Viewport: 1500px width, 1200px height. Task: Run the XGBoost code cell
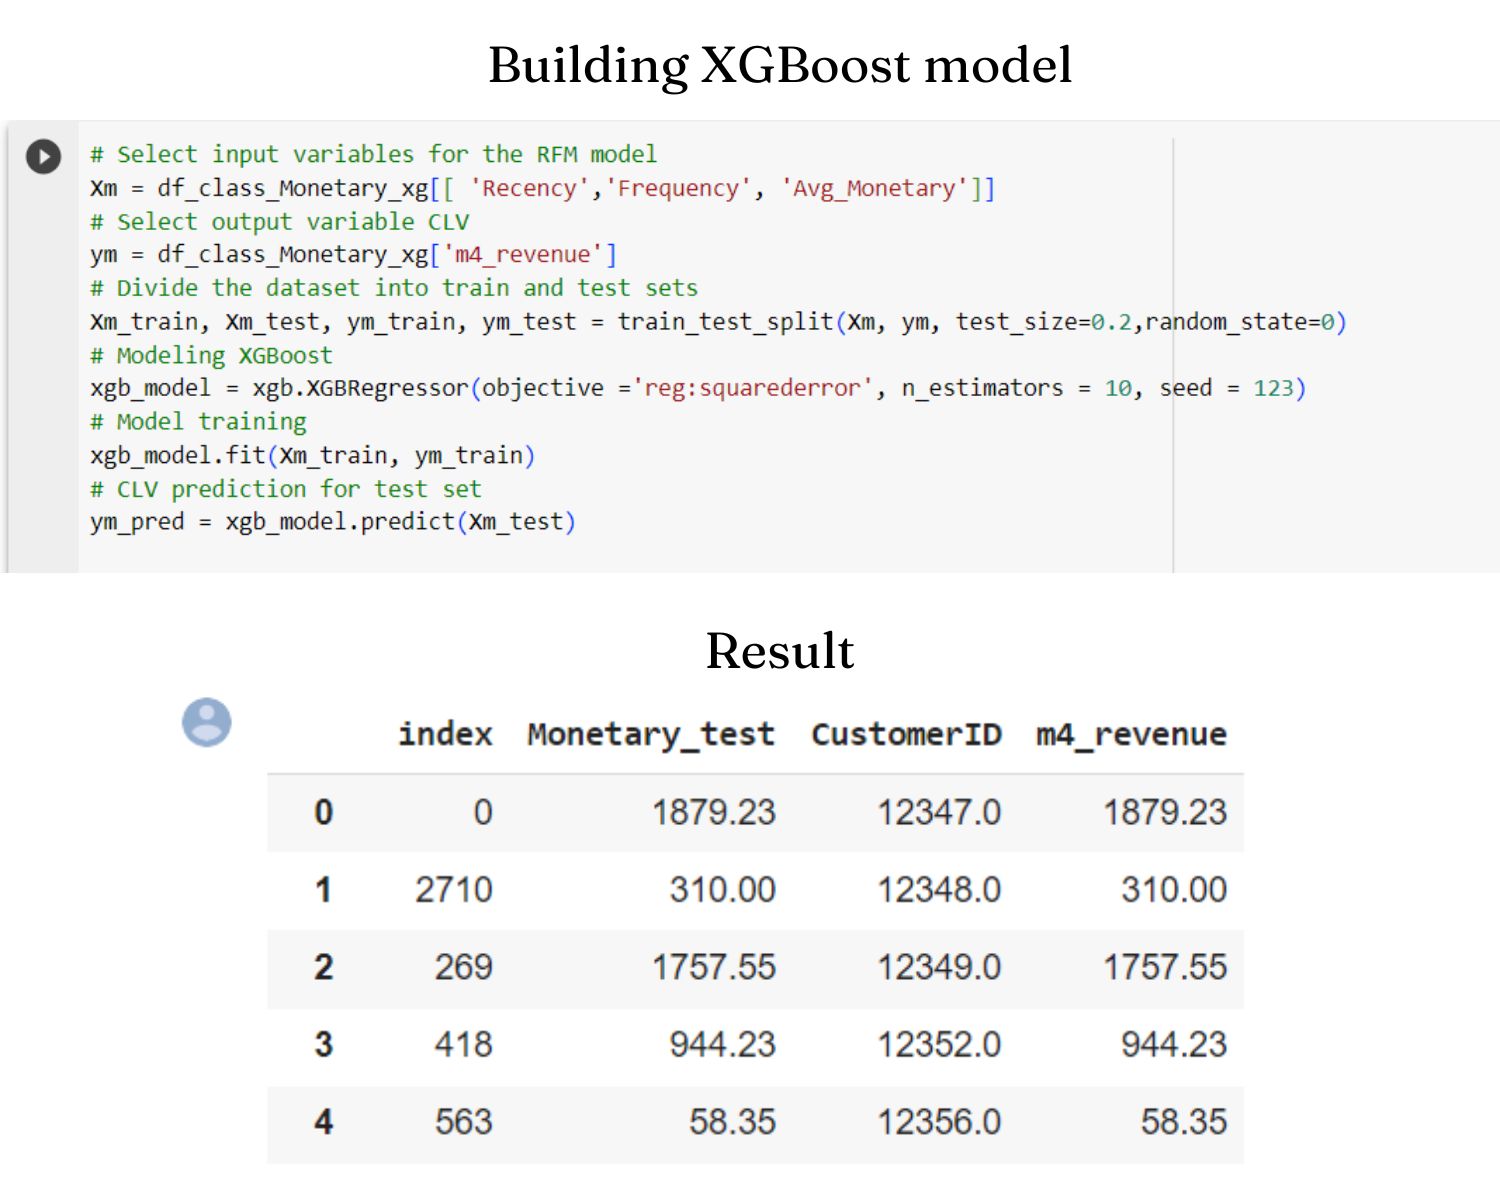coord(43,156)
